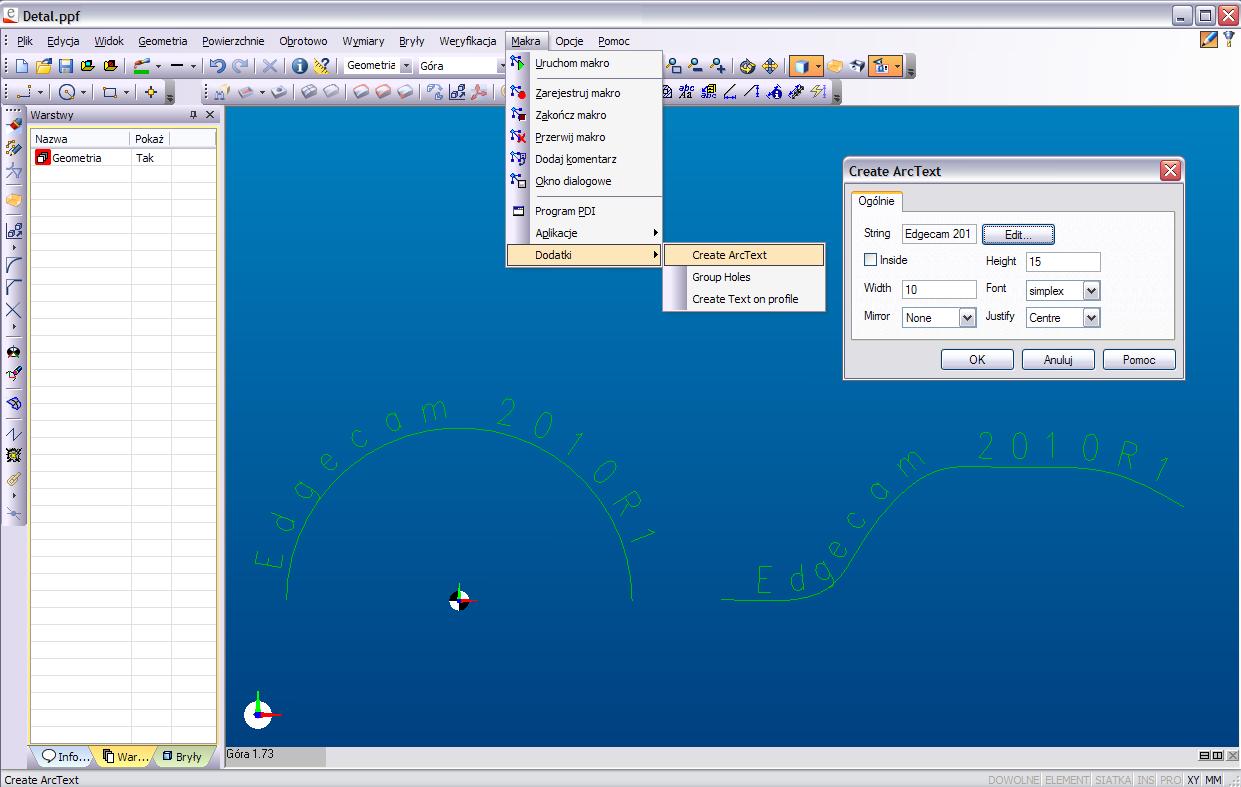Undo the last action

(217, 66)
